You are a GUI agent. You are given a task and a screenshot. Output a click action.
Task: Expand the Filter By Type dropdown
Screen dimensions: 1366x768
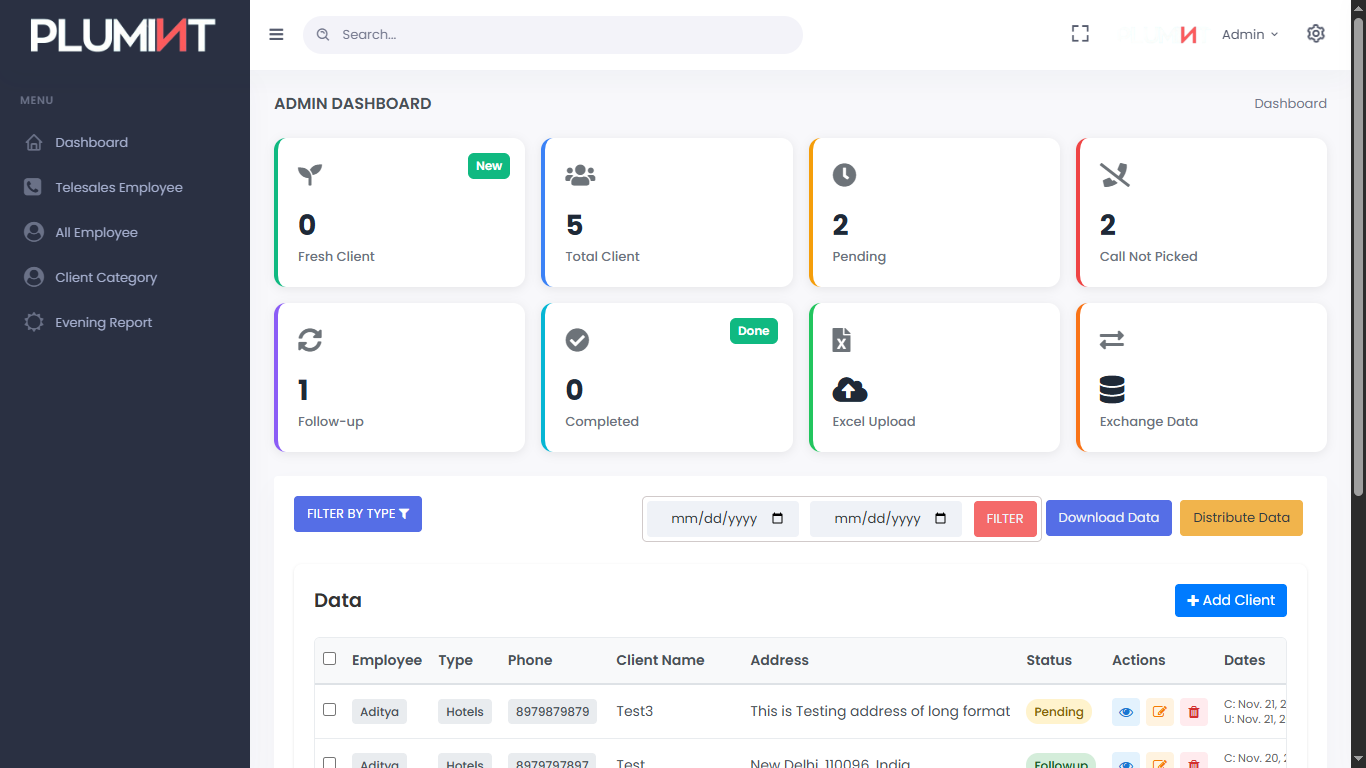[x=357, y=514]
